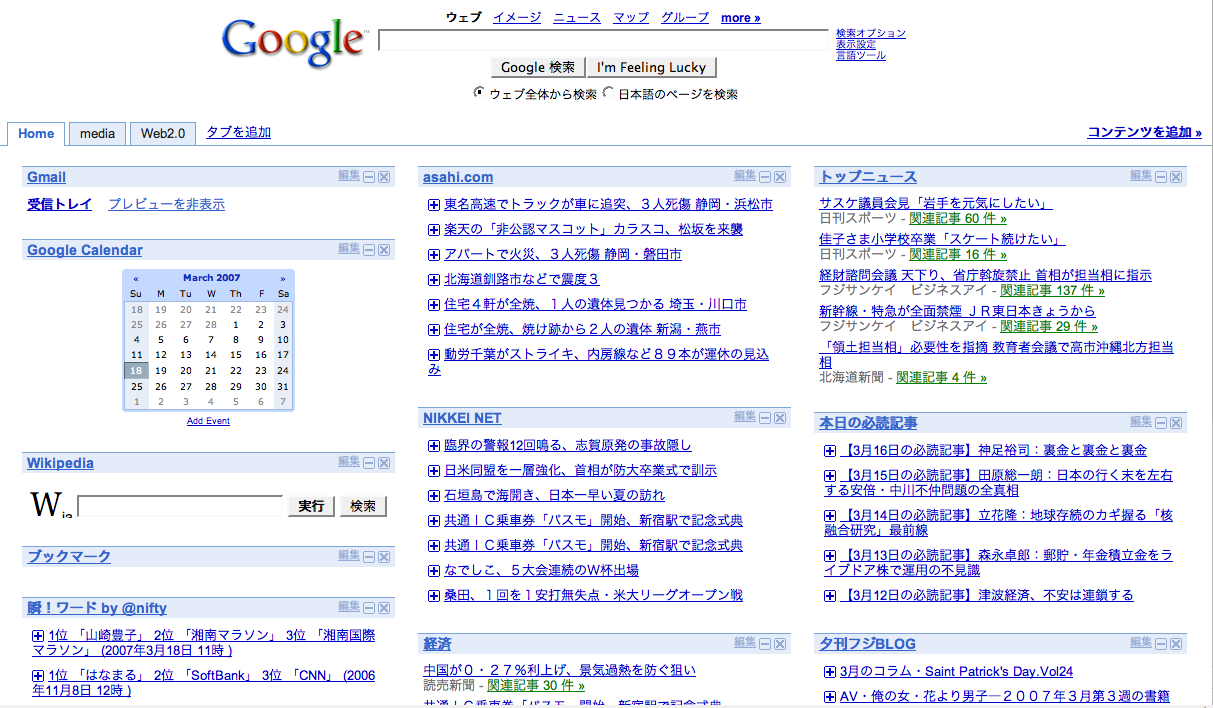Collapse the 瞬！ワード by @nifty gadget
1213x708 pixels.
tap(369, 607)
